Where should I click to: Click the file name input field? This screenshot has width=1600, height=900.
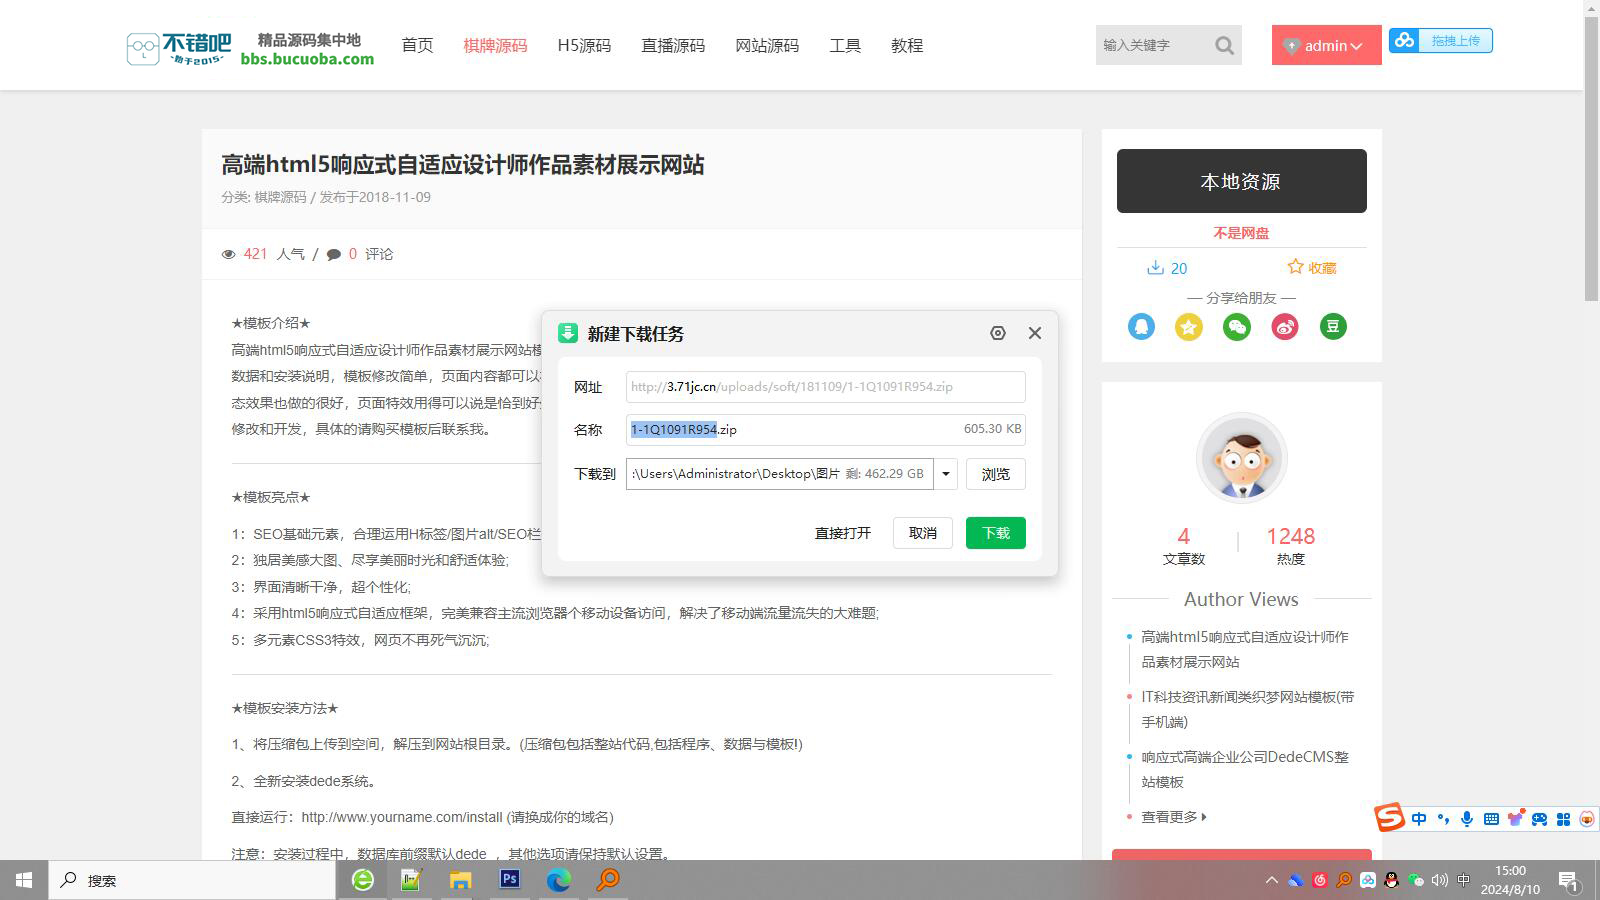825,429
